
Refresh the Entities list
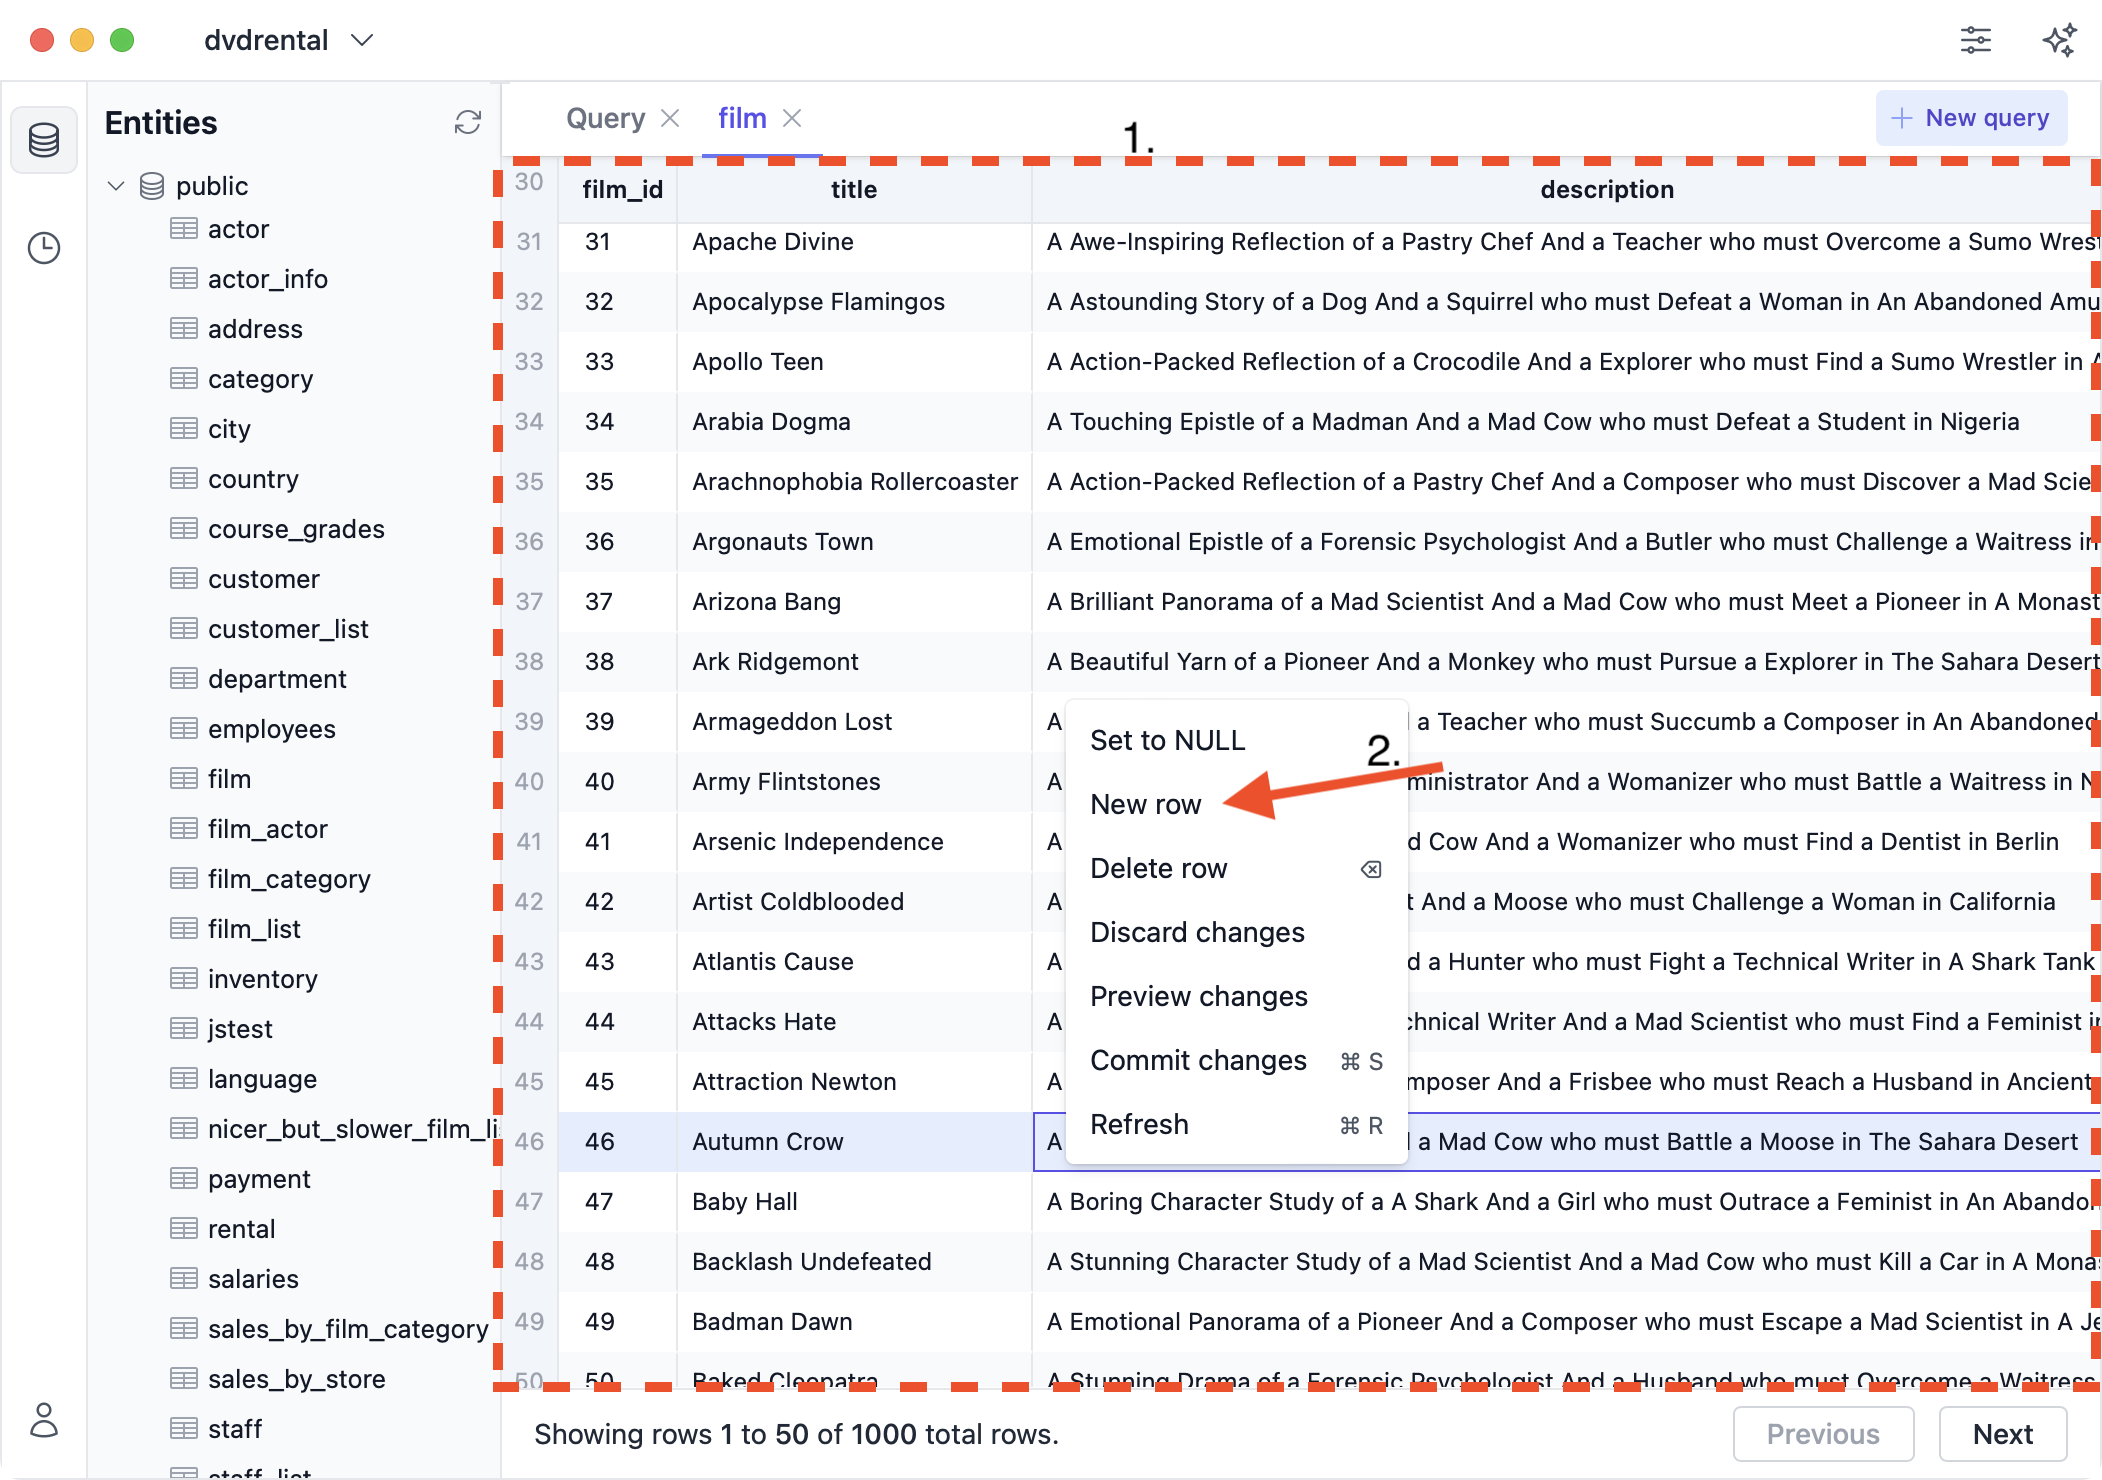(x=467, y=122)
